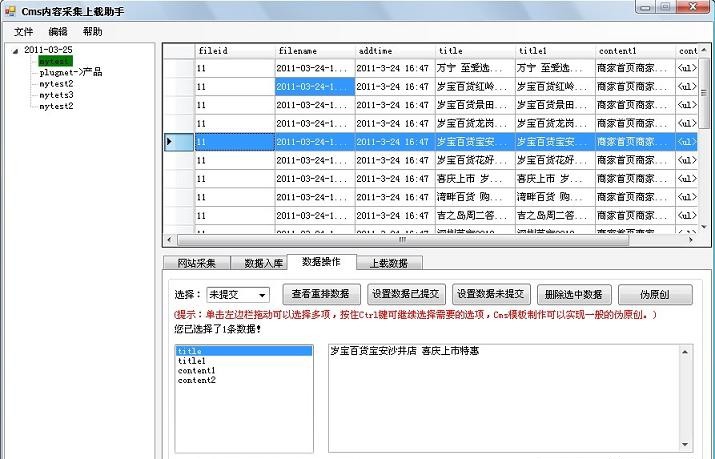The image size is (715, 459).
Task: Collapse the 2011-03-25 tree node
Action: 15,51
